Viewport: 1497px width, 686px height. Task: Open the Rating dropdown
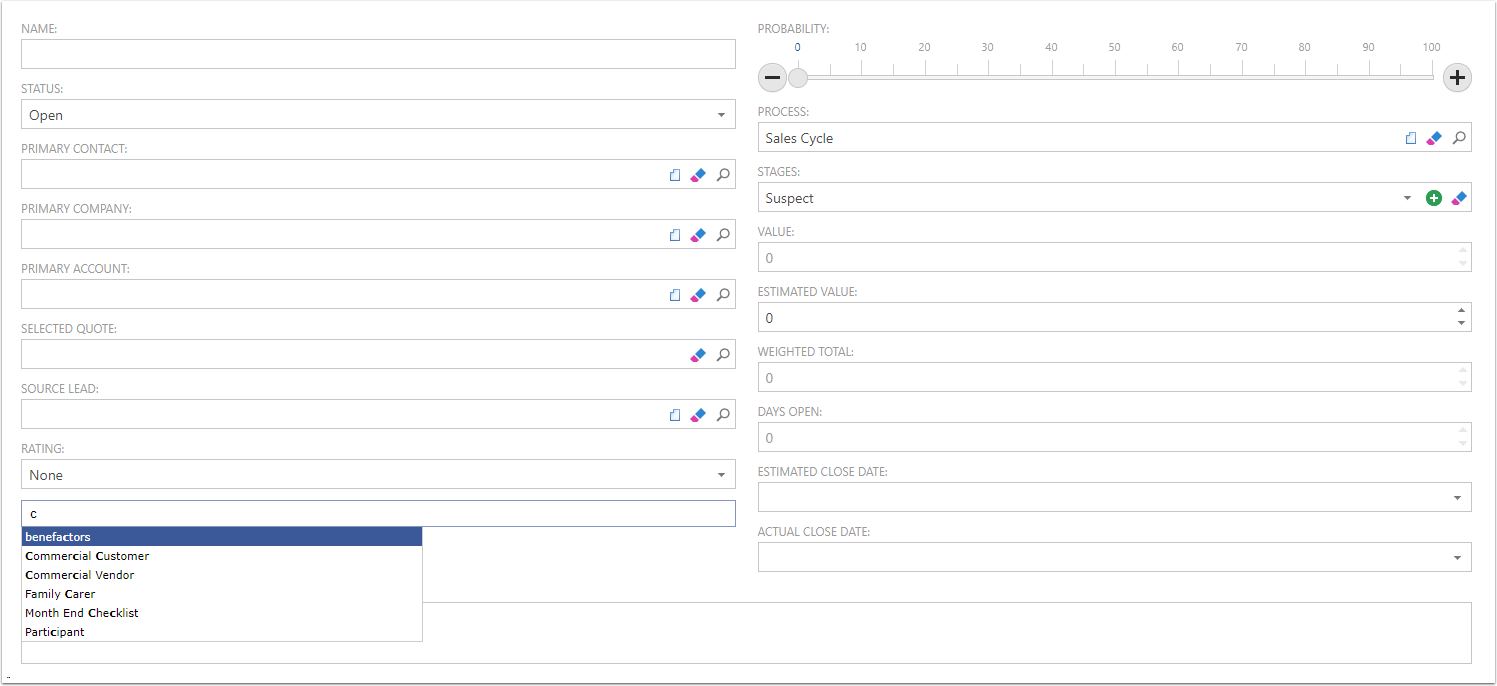coord(721,475)
